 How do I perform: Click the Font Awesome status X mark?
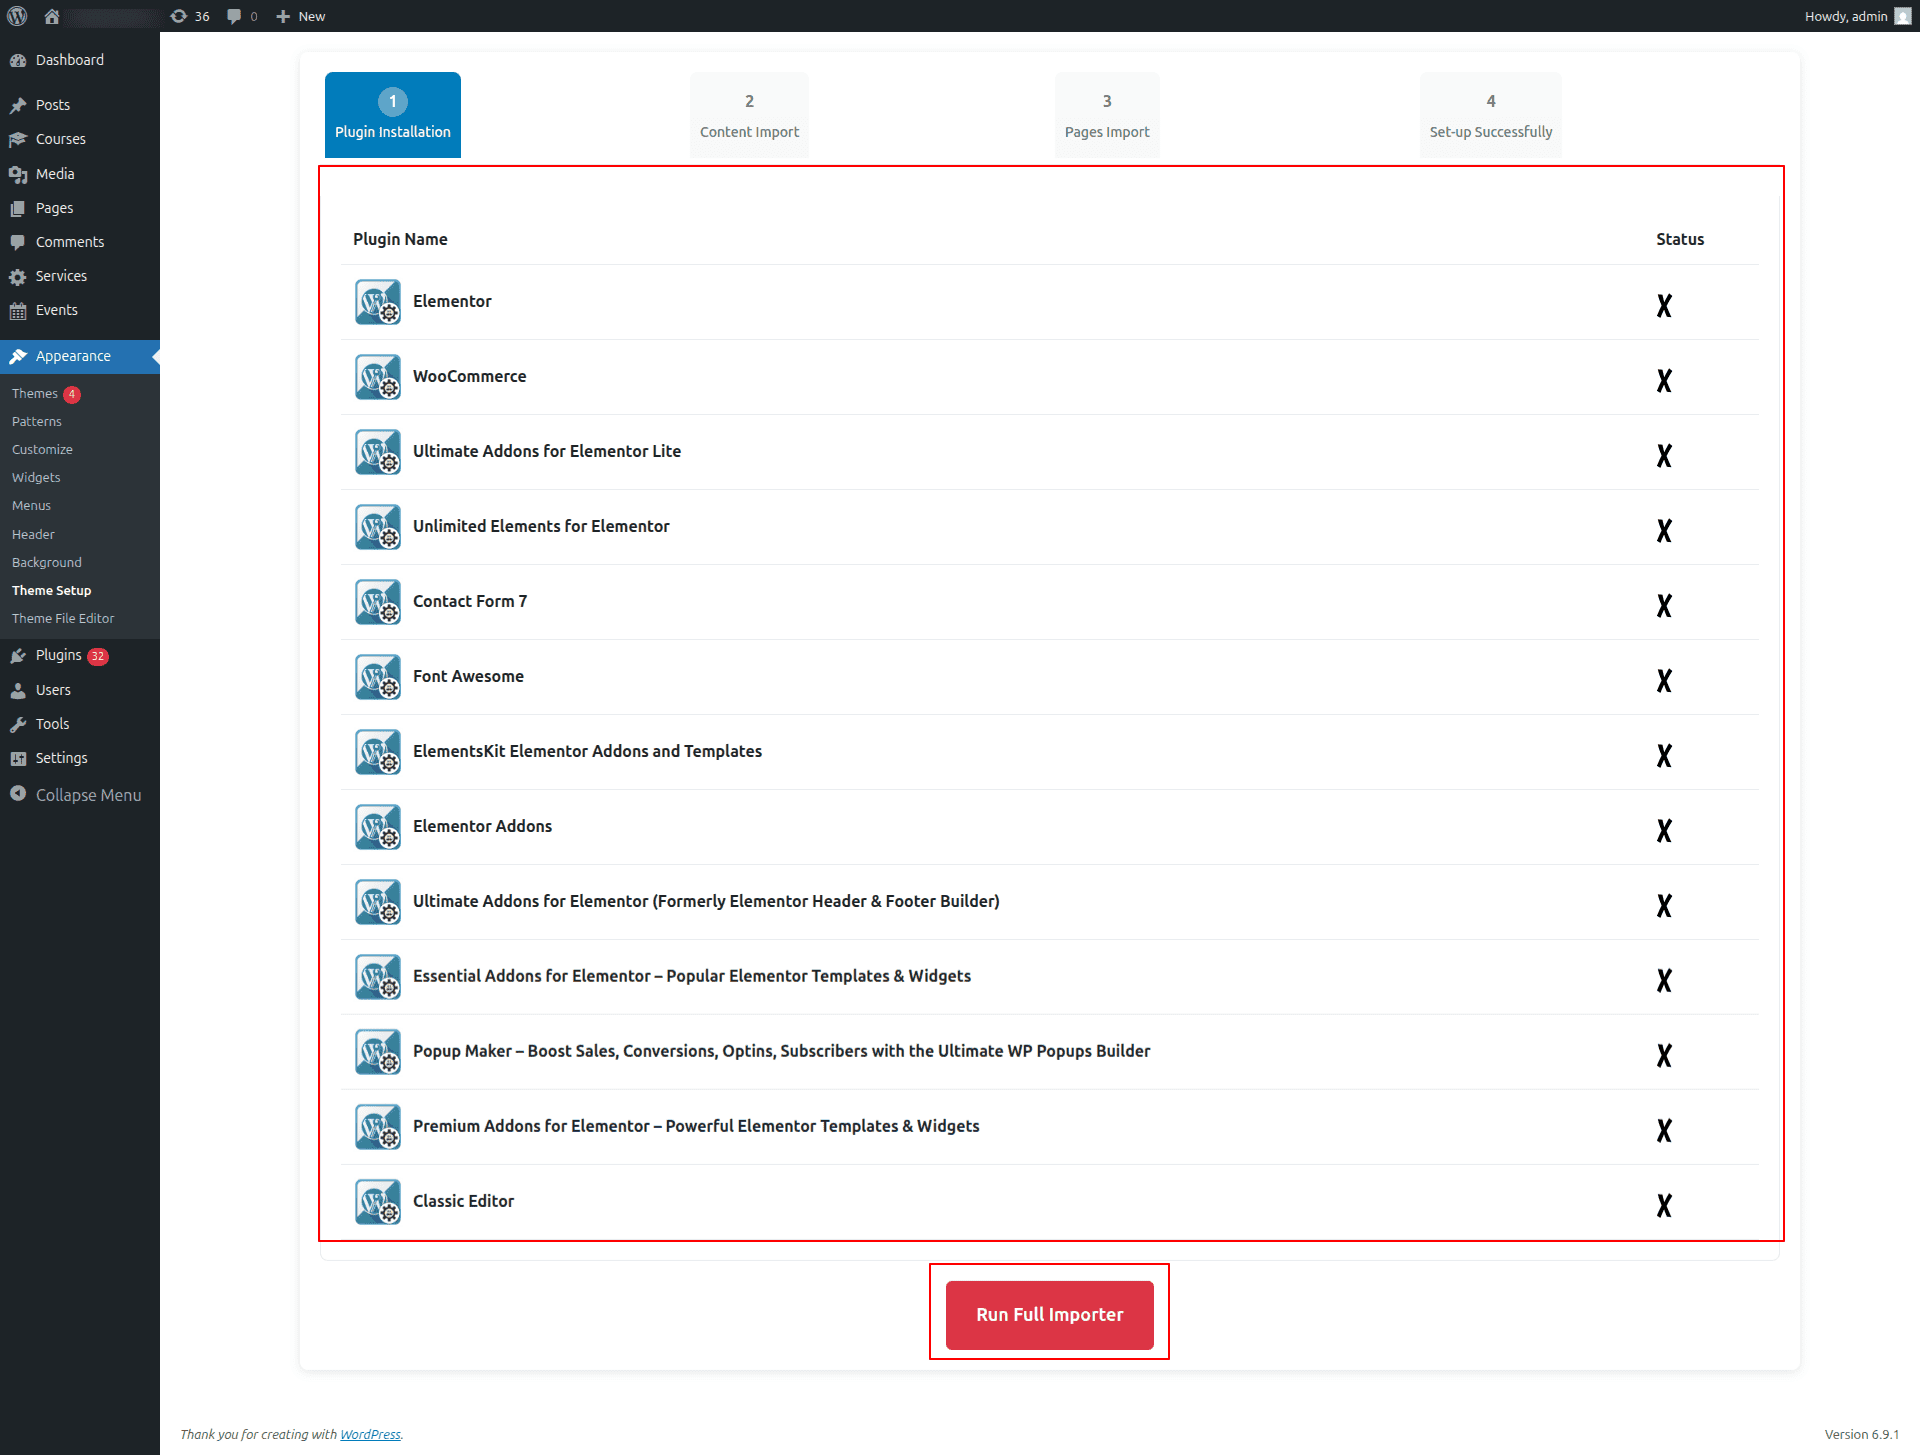(1664, 681)
